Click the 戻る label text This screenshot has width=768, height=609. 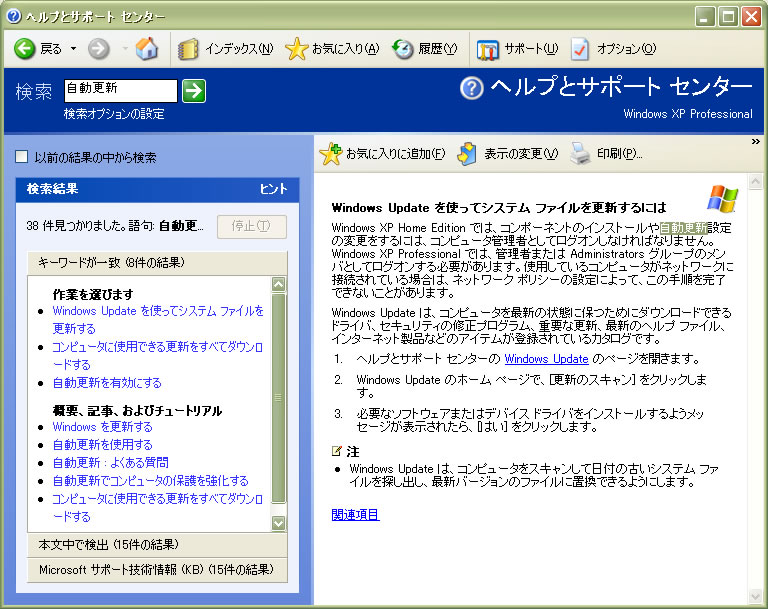click(x=51, y=49)
